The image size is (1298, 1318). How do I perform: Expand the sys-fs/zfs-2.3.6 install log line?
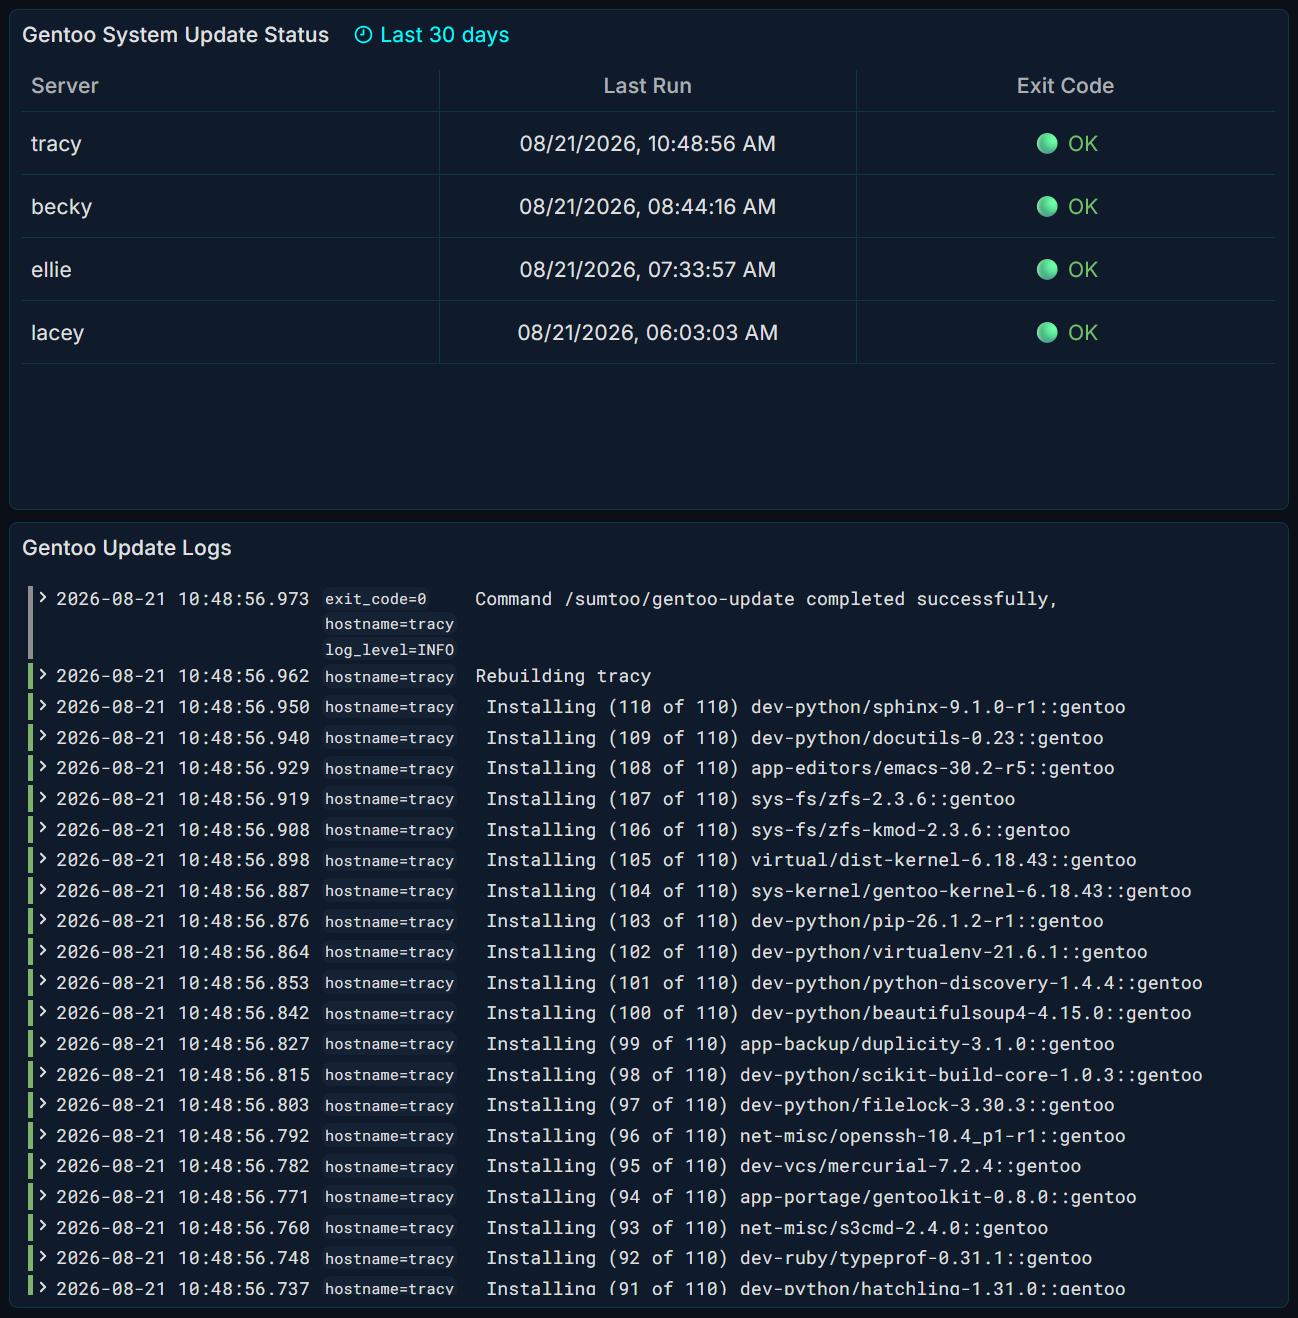(x=43, y=798)
